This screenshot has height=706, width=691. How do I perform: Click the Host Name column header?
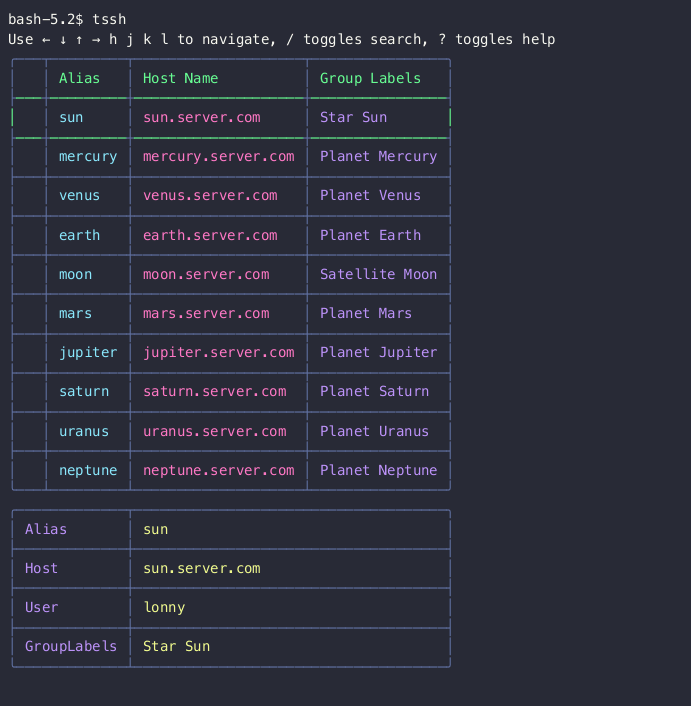pos(180,78)
